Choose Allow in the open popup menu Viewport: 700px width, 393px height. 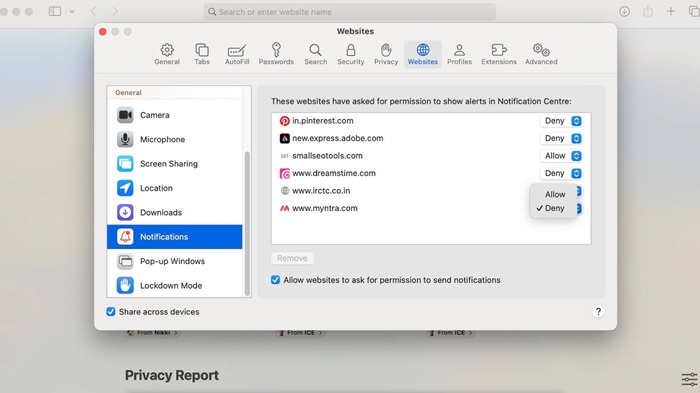554,194
